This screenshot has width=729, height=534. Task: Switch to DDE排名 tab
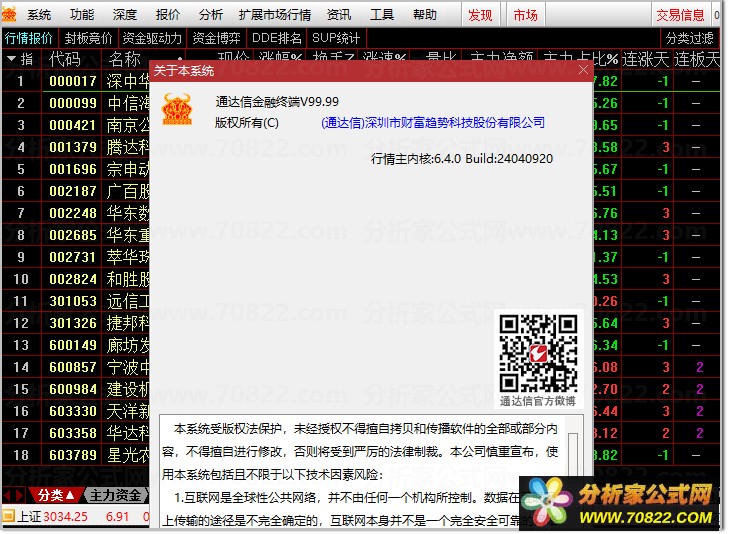coord(277,38)
